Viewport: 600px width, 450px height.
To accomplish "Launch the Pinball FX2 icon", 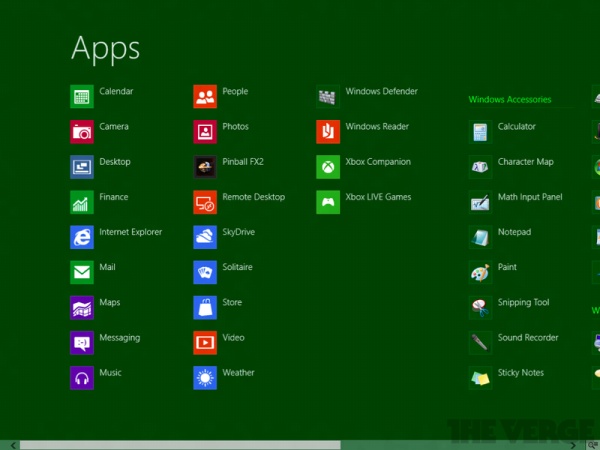I will (205, 167).
